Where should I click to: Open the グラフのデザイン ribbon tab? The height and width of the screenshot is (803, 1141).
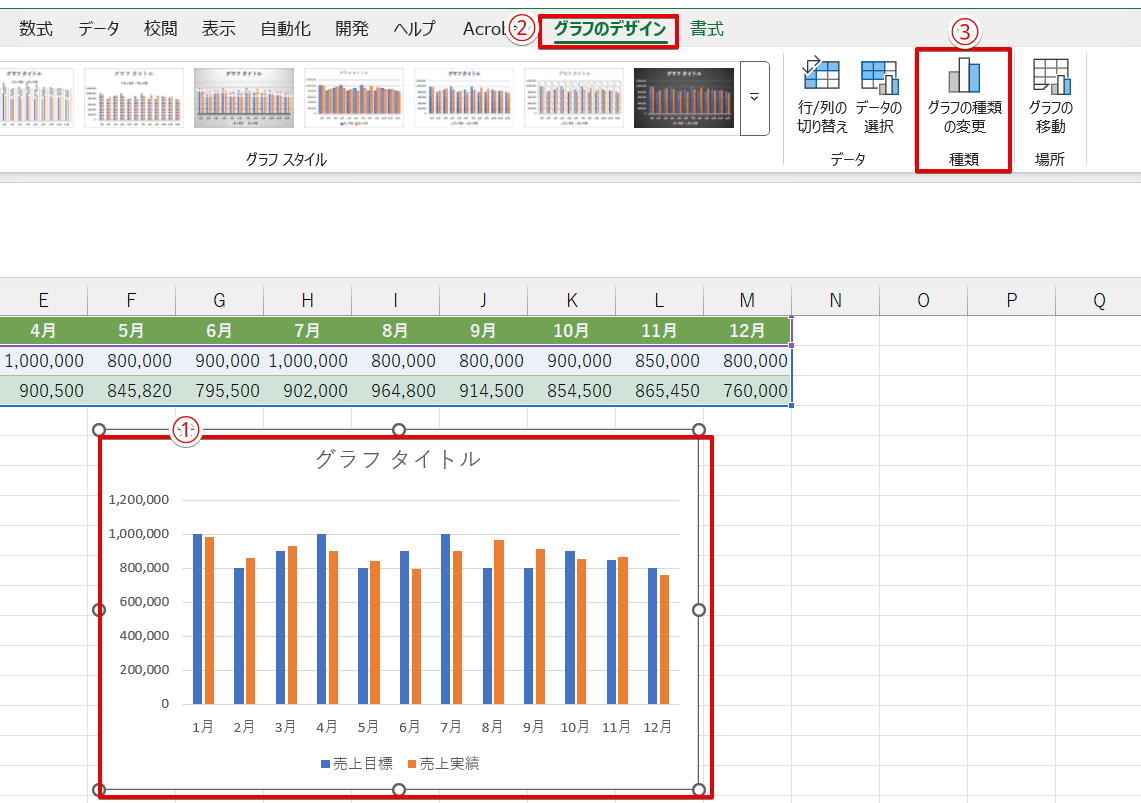pos(609,29)
